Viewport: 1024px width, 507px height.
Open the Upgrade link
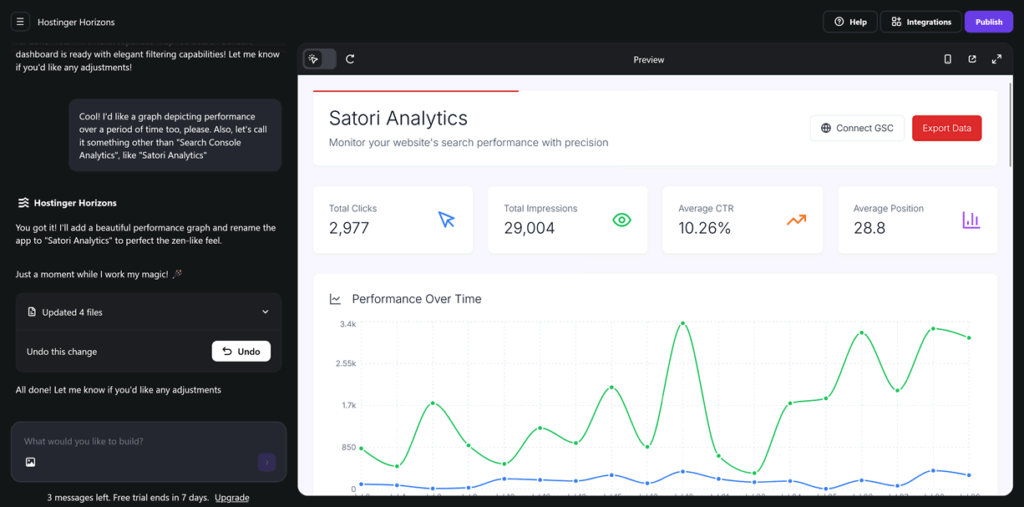tap(232, 497)
